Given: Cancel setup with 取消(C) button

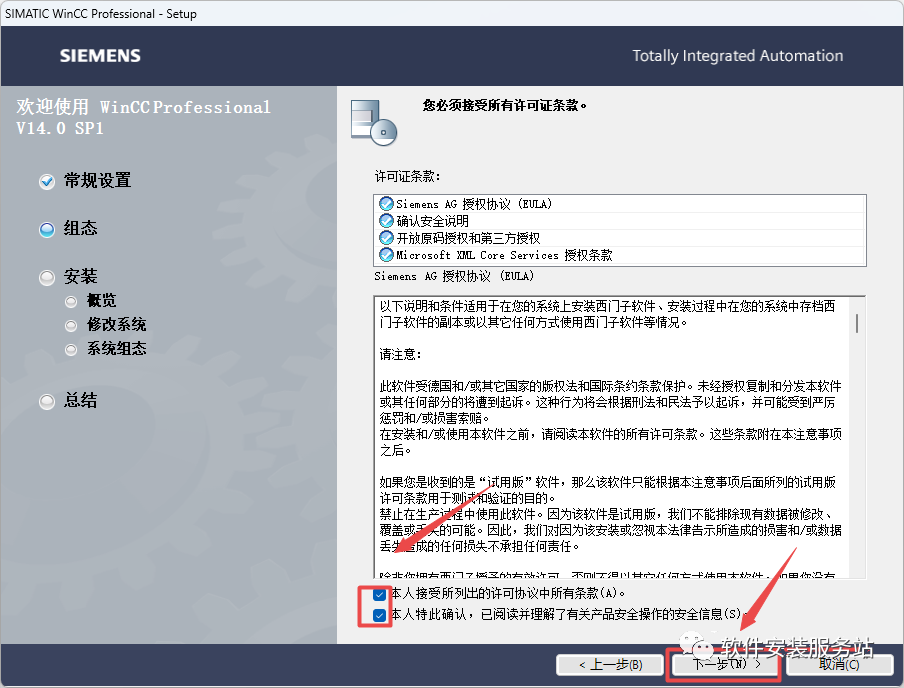Looking at the screenshot, I should 839,664.
